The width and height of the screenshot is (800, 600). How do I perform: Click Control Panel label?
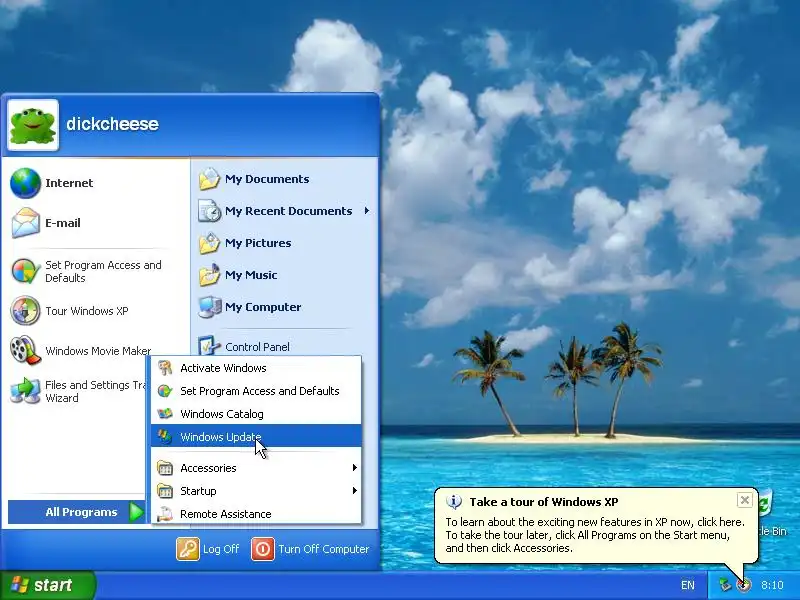pos(257,347)
